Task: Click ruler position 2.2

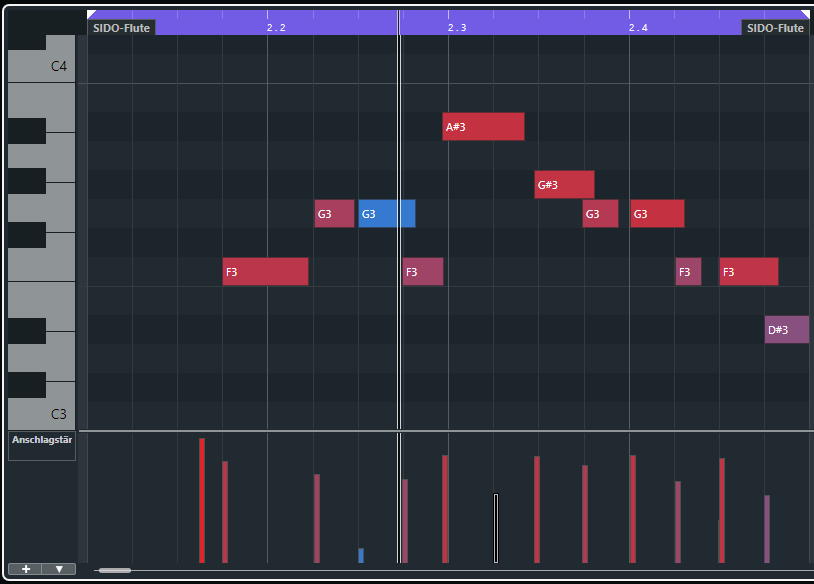Action: tap(276, 28)
